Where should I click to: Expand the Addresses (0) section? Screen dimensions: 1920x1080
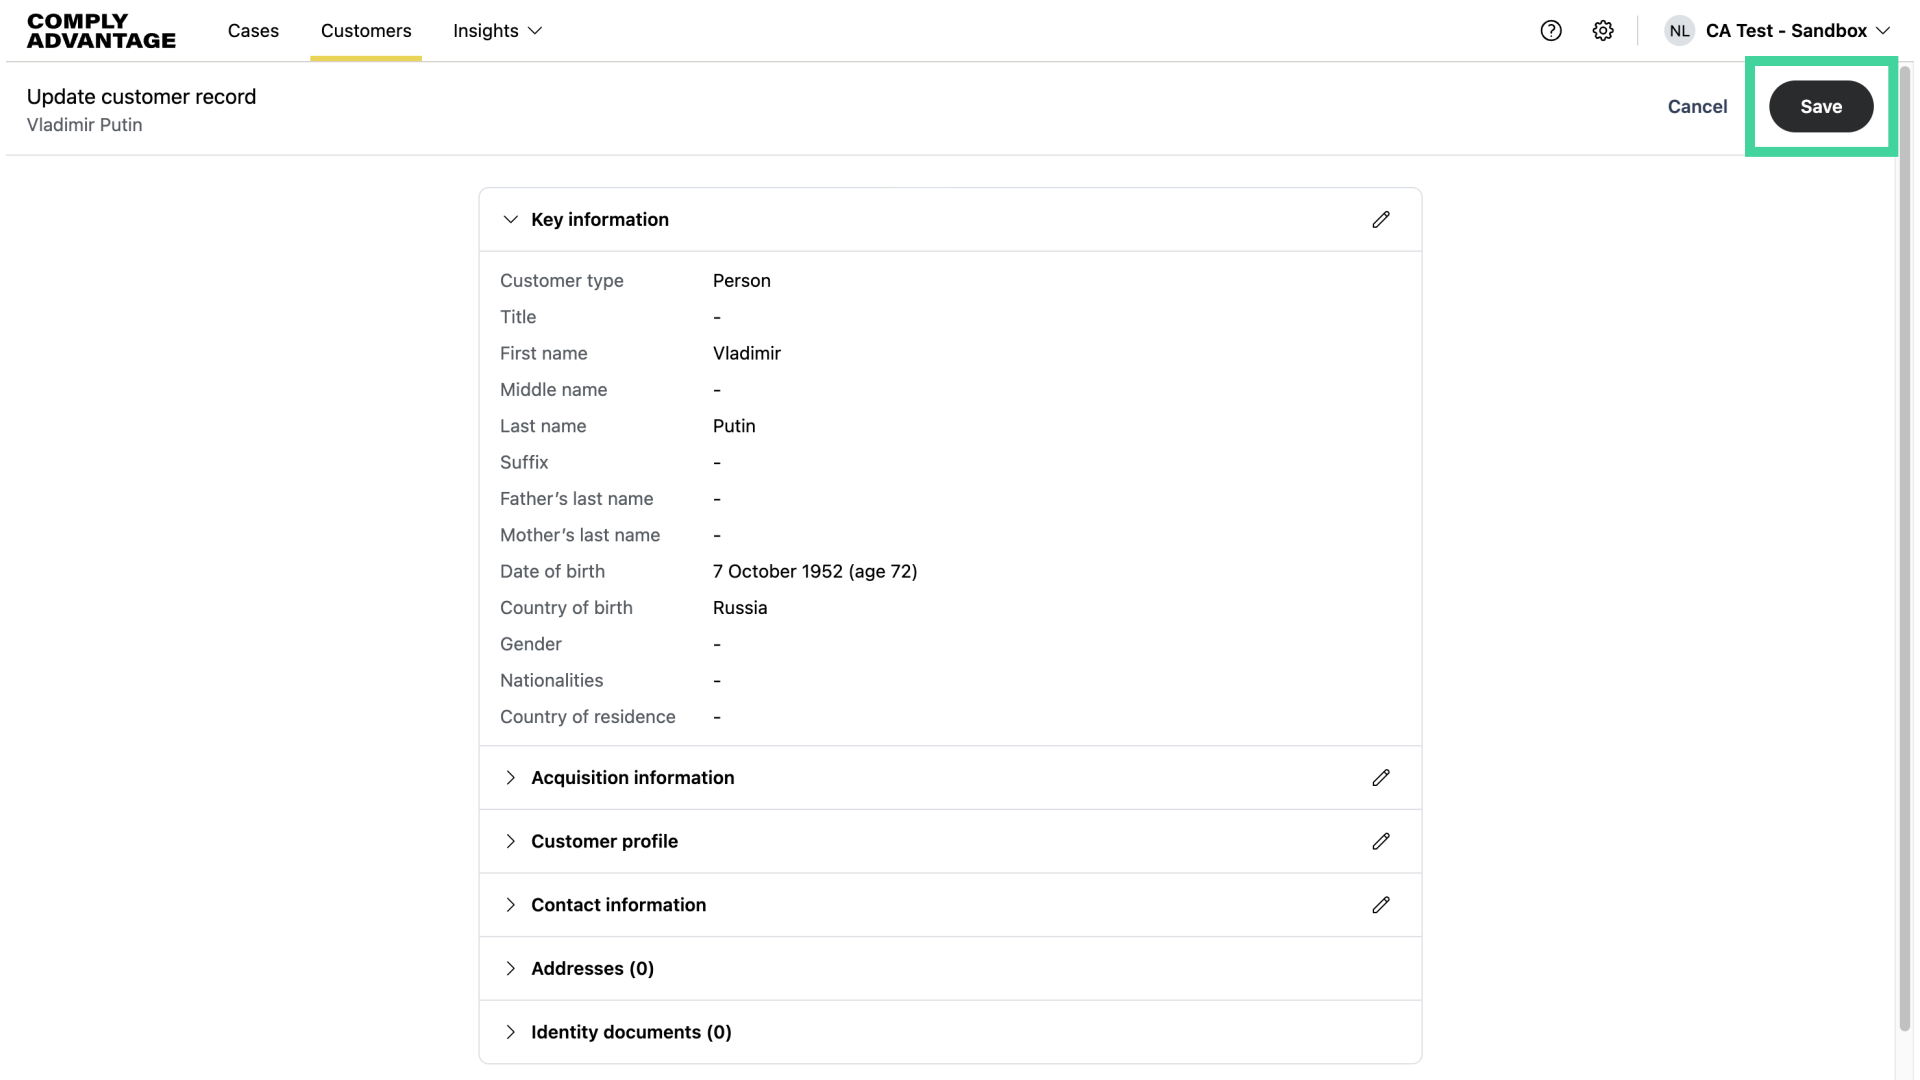(511, 968)
